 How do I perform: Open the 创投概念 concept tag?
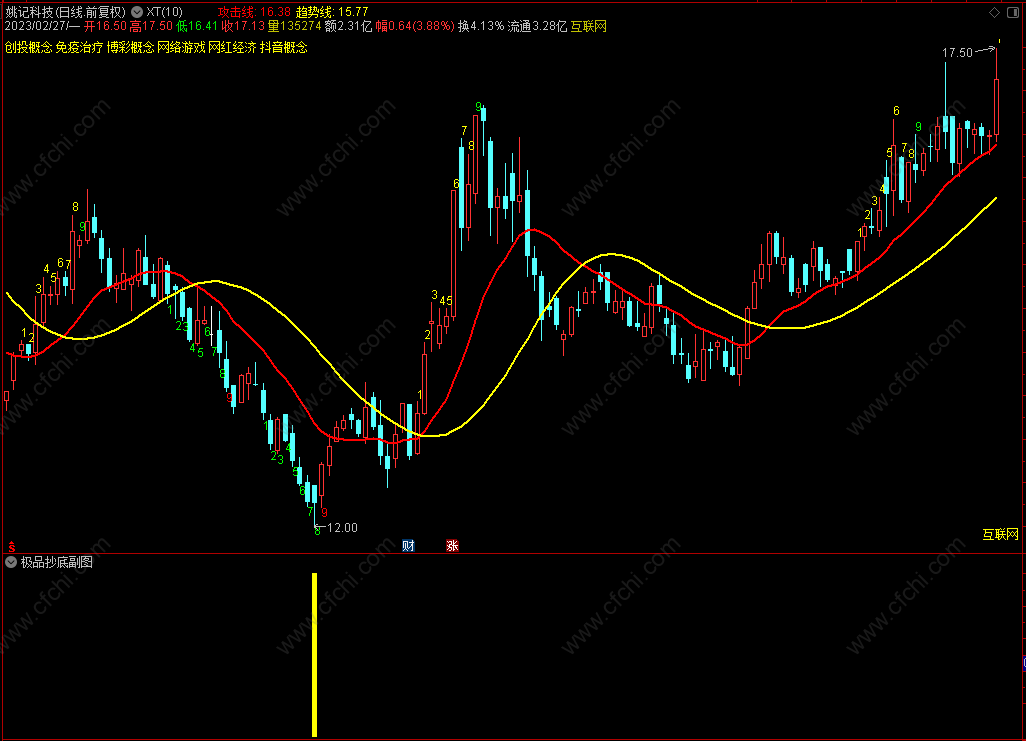[28, 47]
